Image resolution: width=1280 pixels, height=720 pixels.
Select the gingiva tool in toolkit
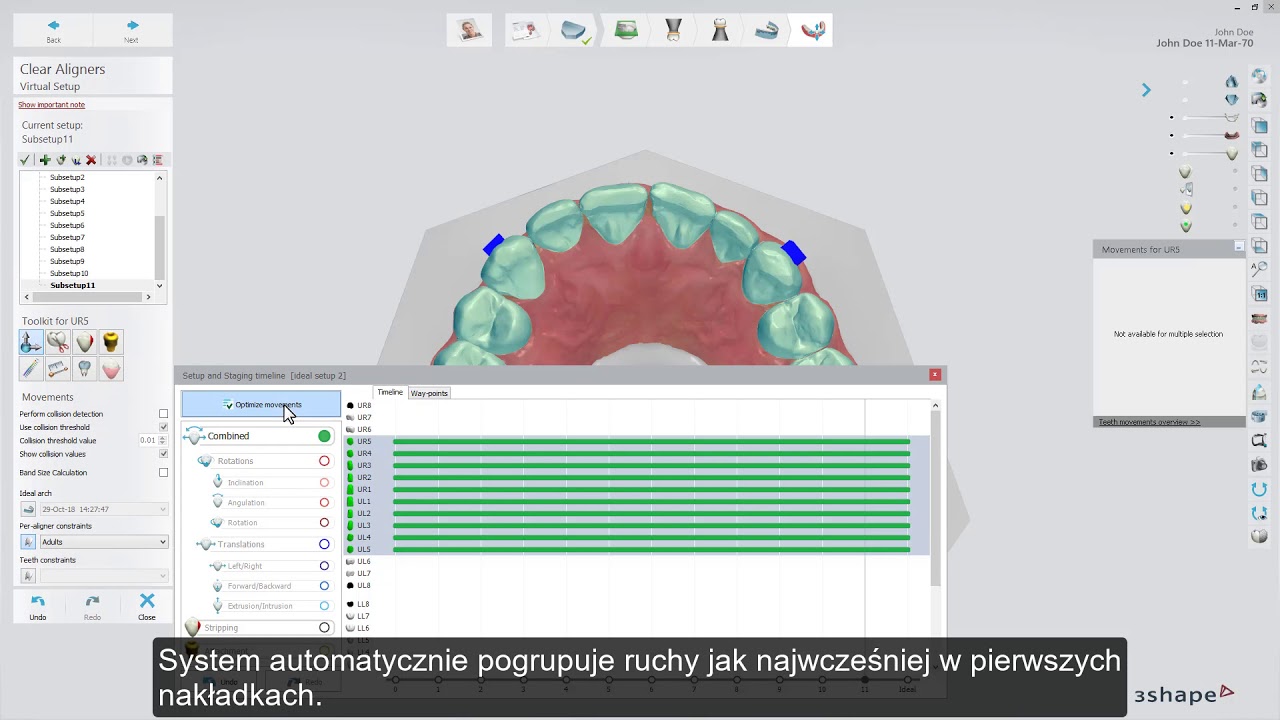coord(111,369)
